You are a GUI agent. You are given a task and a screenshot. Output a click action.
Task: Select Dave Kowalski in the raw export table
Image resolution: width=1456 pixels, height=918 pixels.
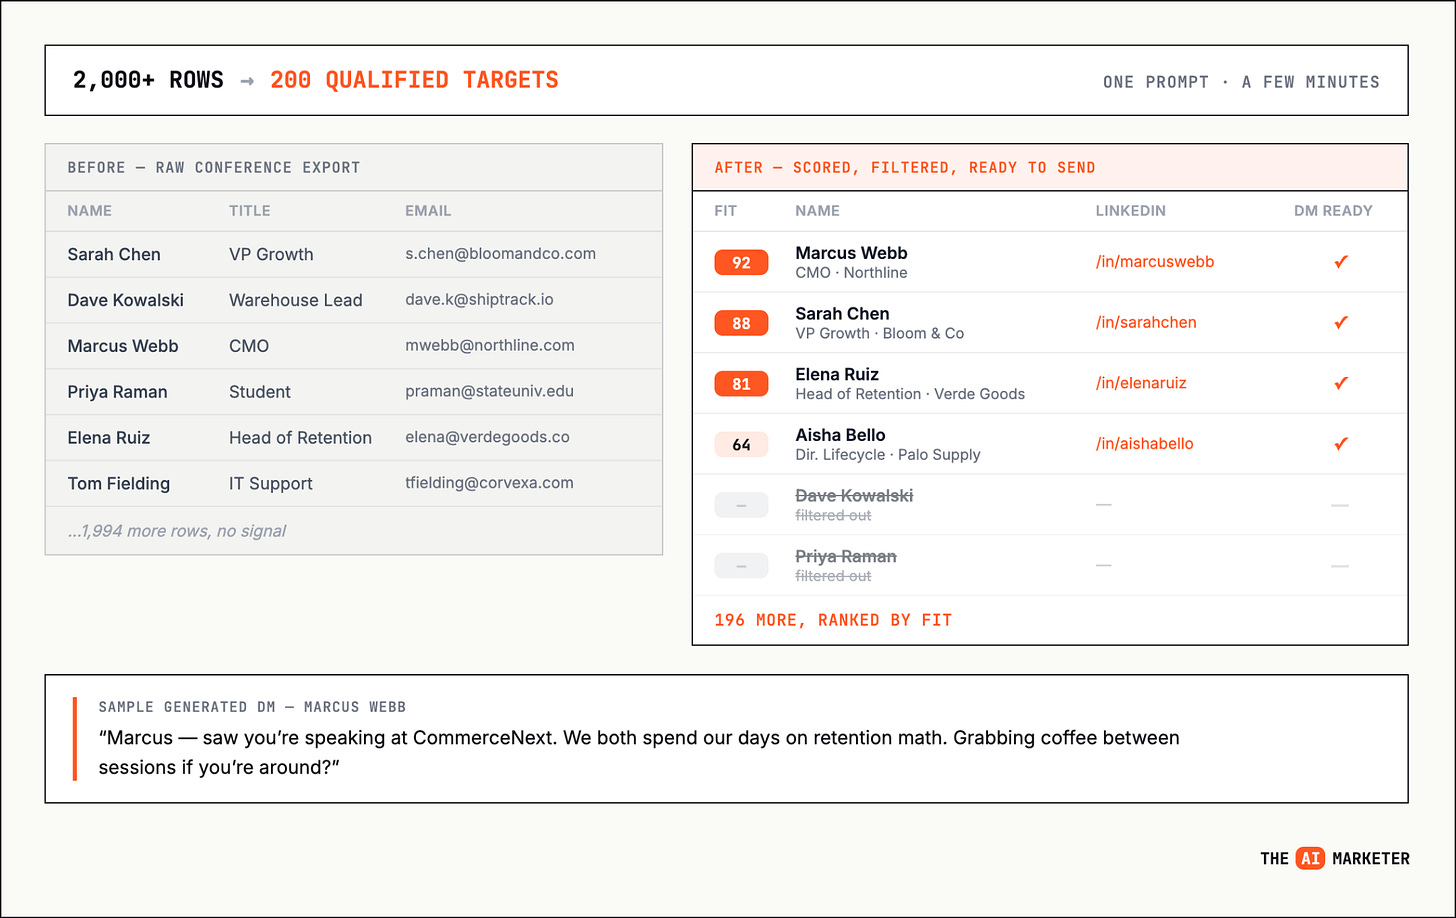[x=126, y=300]
